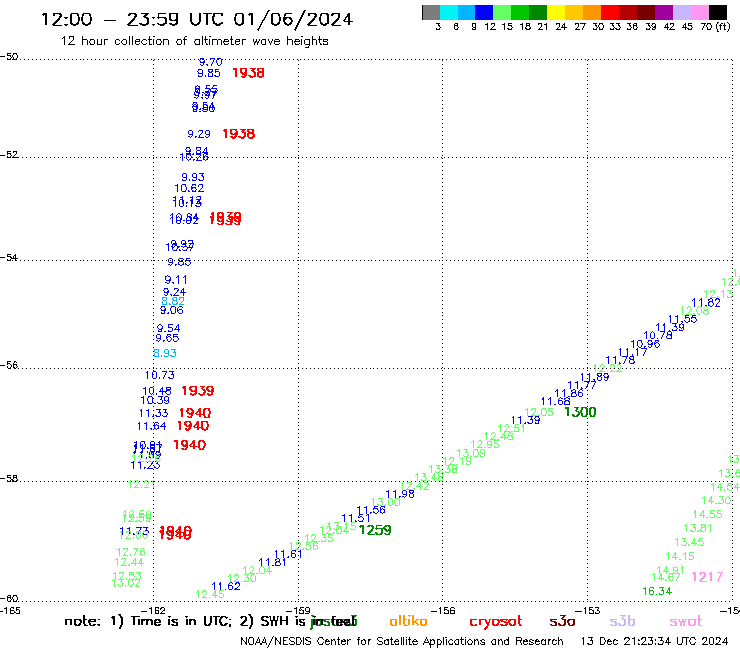
Task: Click the 11.64 wave height reading
Action: pos(151,426)
